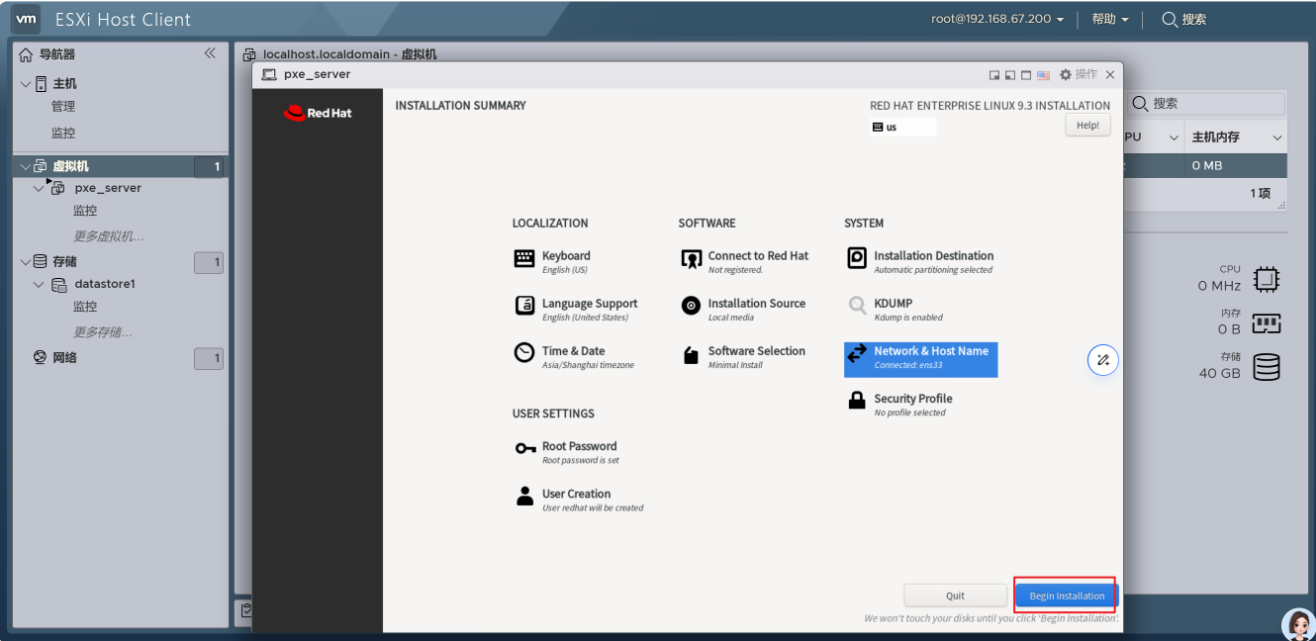This screenshot has width=1316, height=641.
Task: Switch console to full window icon
Action: coord(1026,75)
